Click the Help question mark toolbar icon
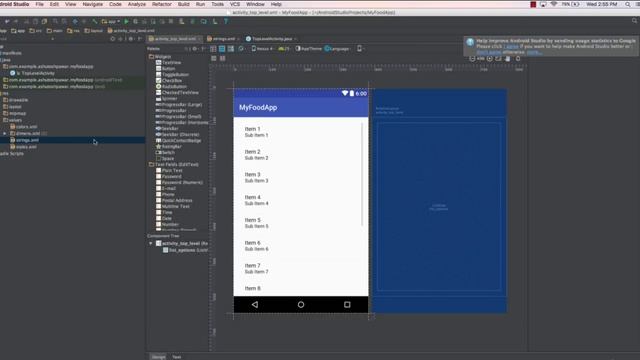Image resolution: width=640 pixels, height=360 pixels. click(226, 21)
